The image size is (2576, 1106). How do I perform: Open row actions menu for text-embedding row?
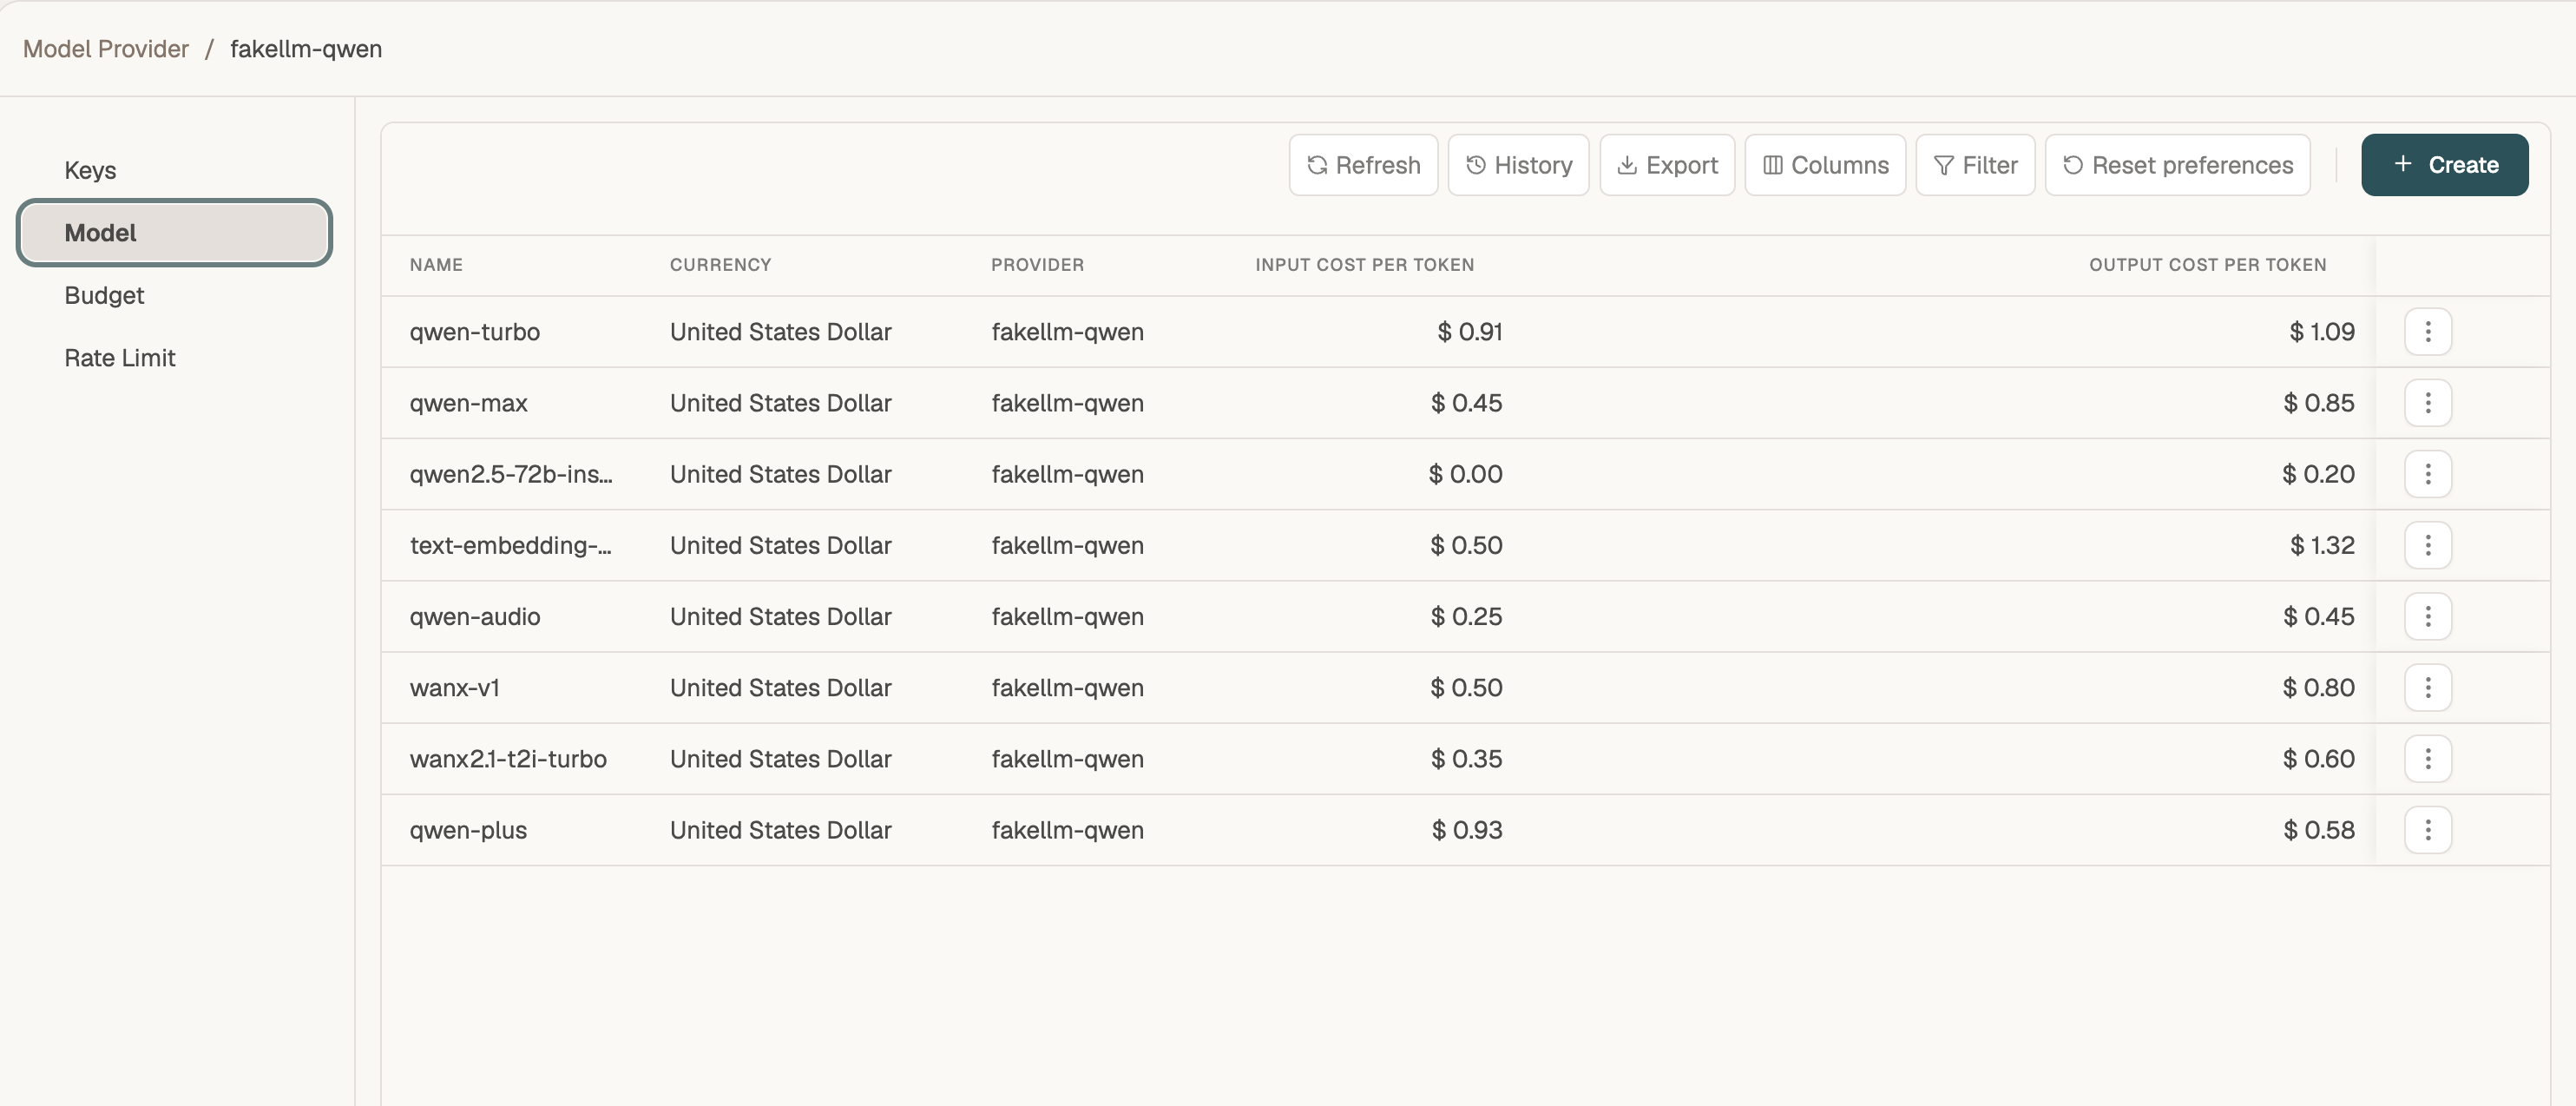[2427, 545]
